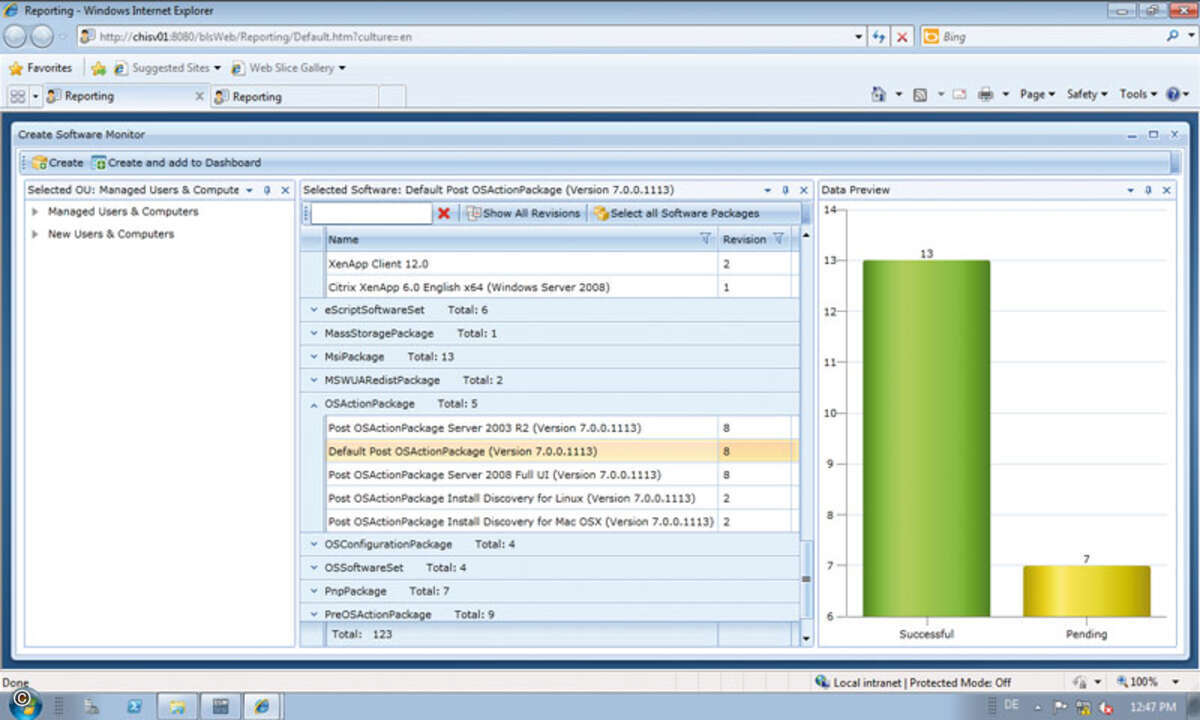Click the Feeds icon in the command bar
The width and height of the screenshot is (1200, 720).
(919, 94)
